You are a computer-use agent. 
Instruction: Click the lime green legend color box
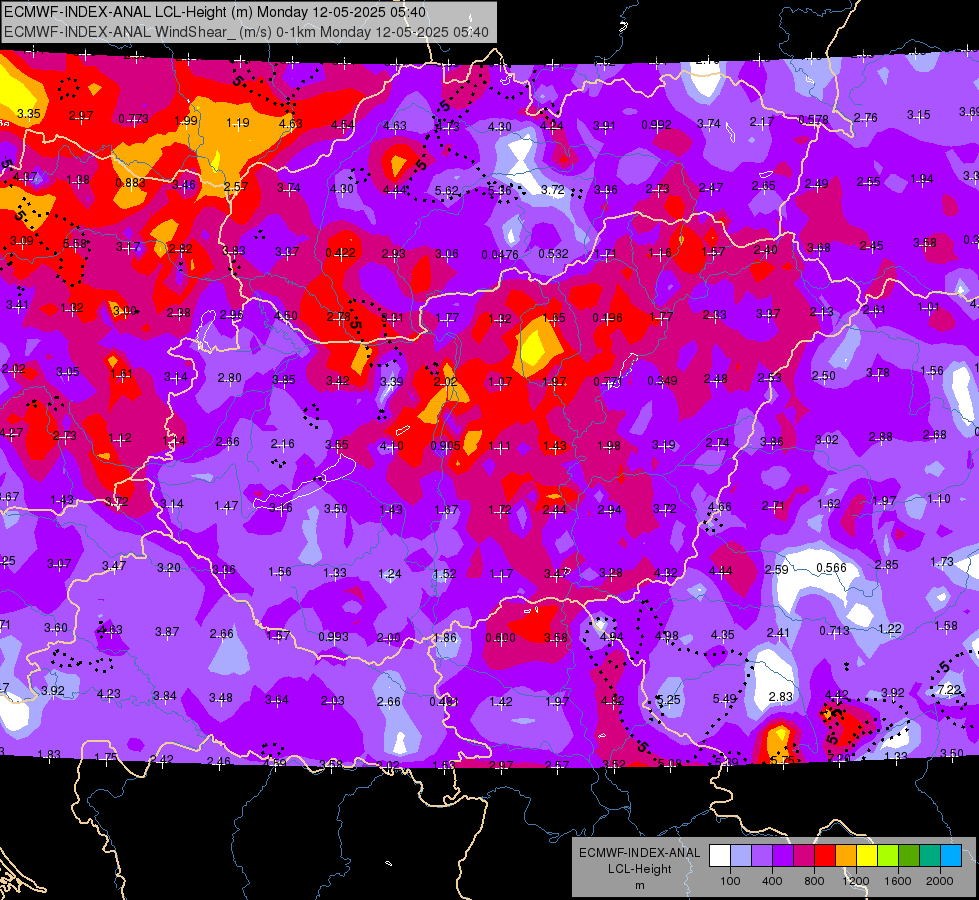coord(888,855)
